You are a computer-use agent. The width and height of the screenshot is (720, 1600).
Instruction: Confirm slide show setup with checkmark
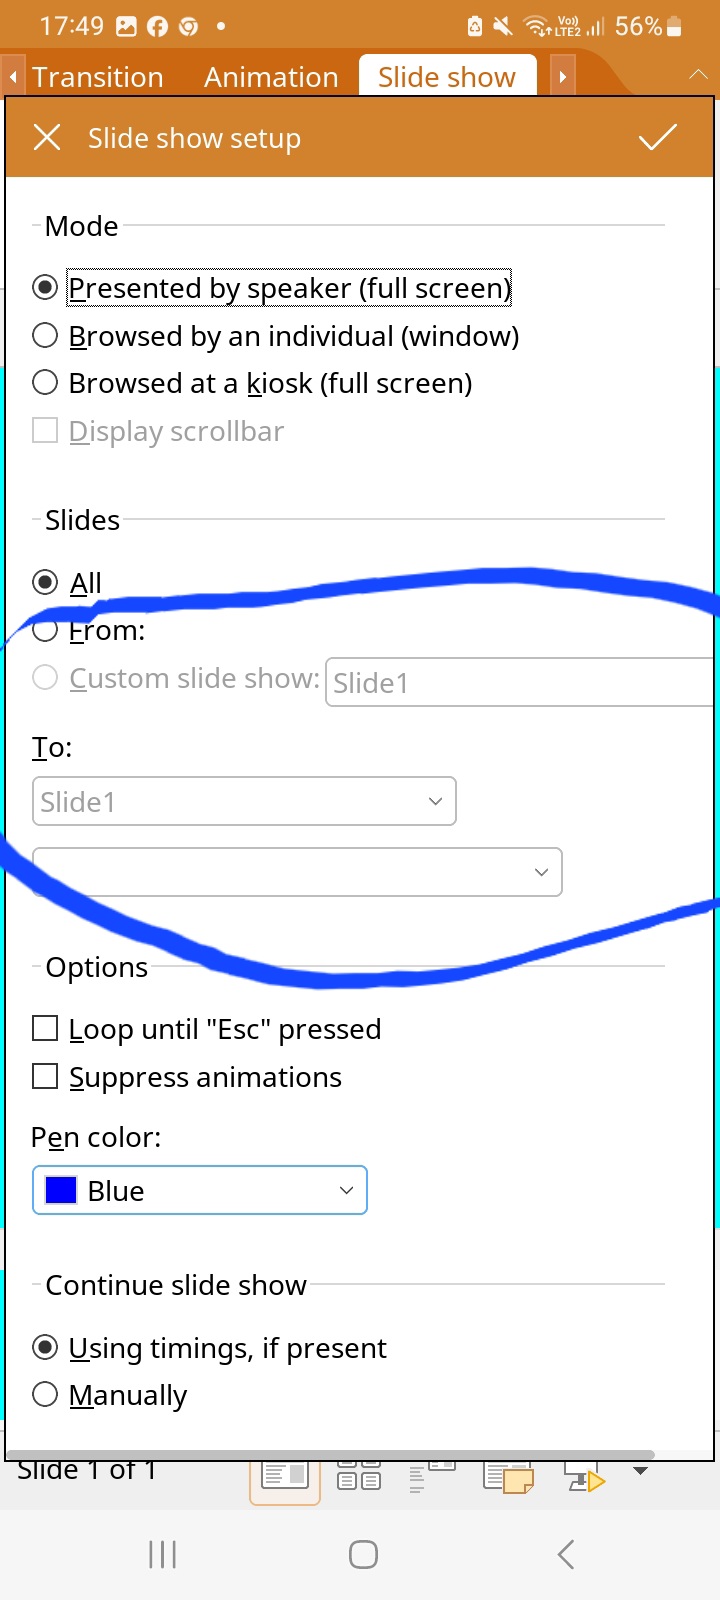pyautogui.click(x=658, y=138)
